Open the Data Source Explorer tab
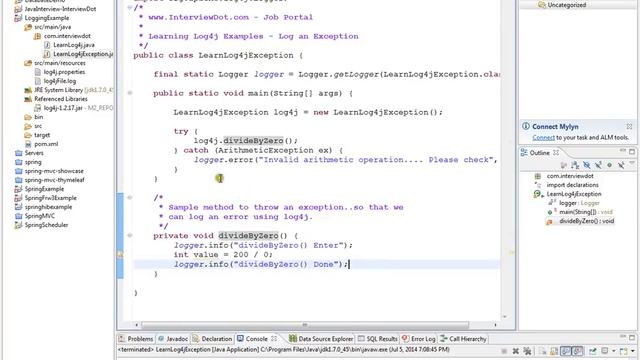This screenshot has height=360, width=640. point(321,339)
